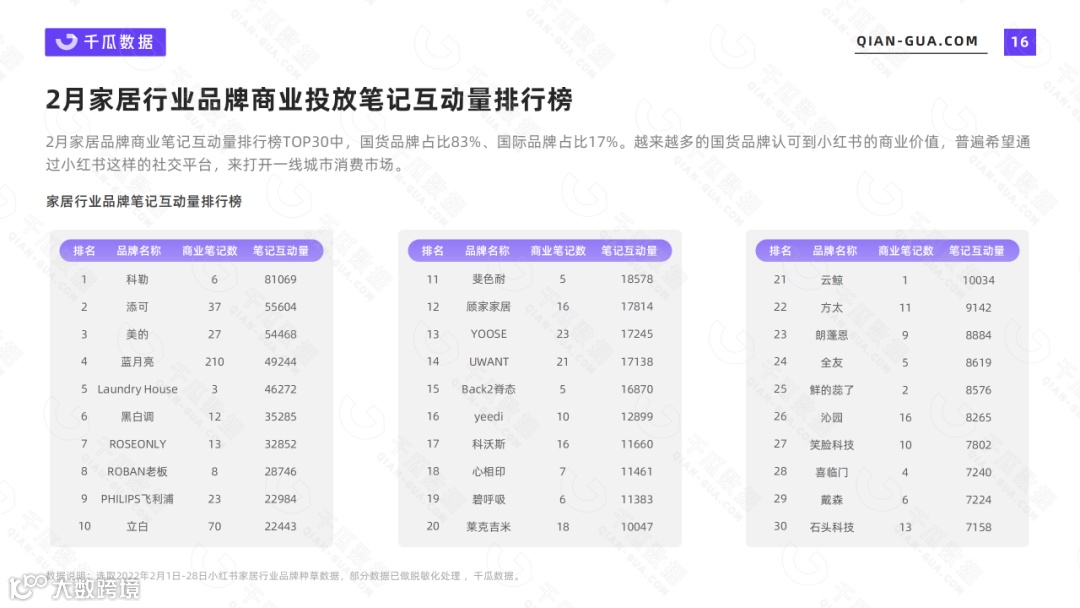
Task: Click the PHILIPS飞利浦 brand cell
Action: tap(137, 499)
